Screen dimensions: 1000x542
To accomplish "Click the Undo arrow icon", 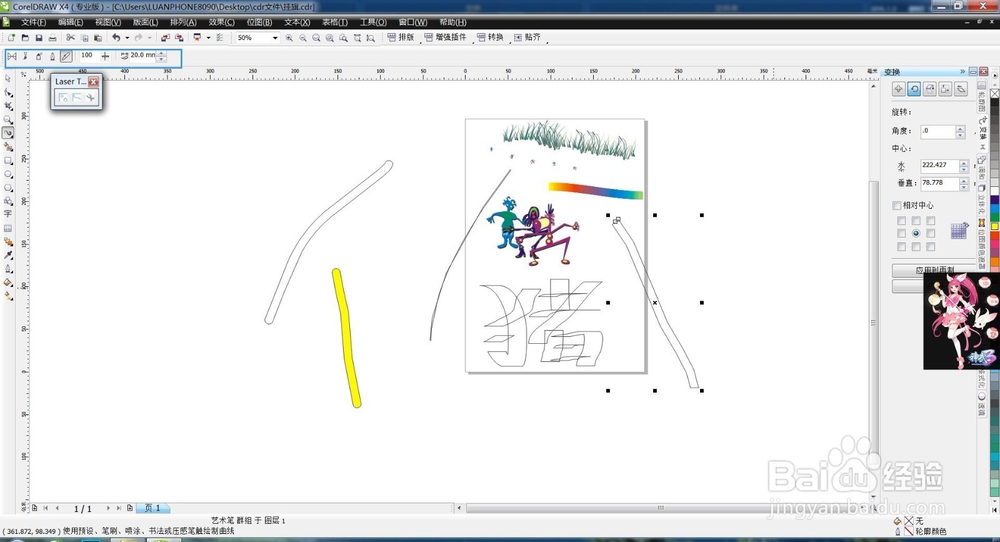I will 115,38.
